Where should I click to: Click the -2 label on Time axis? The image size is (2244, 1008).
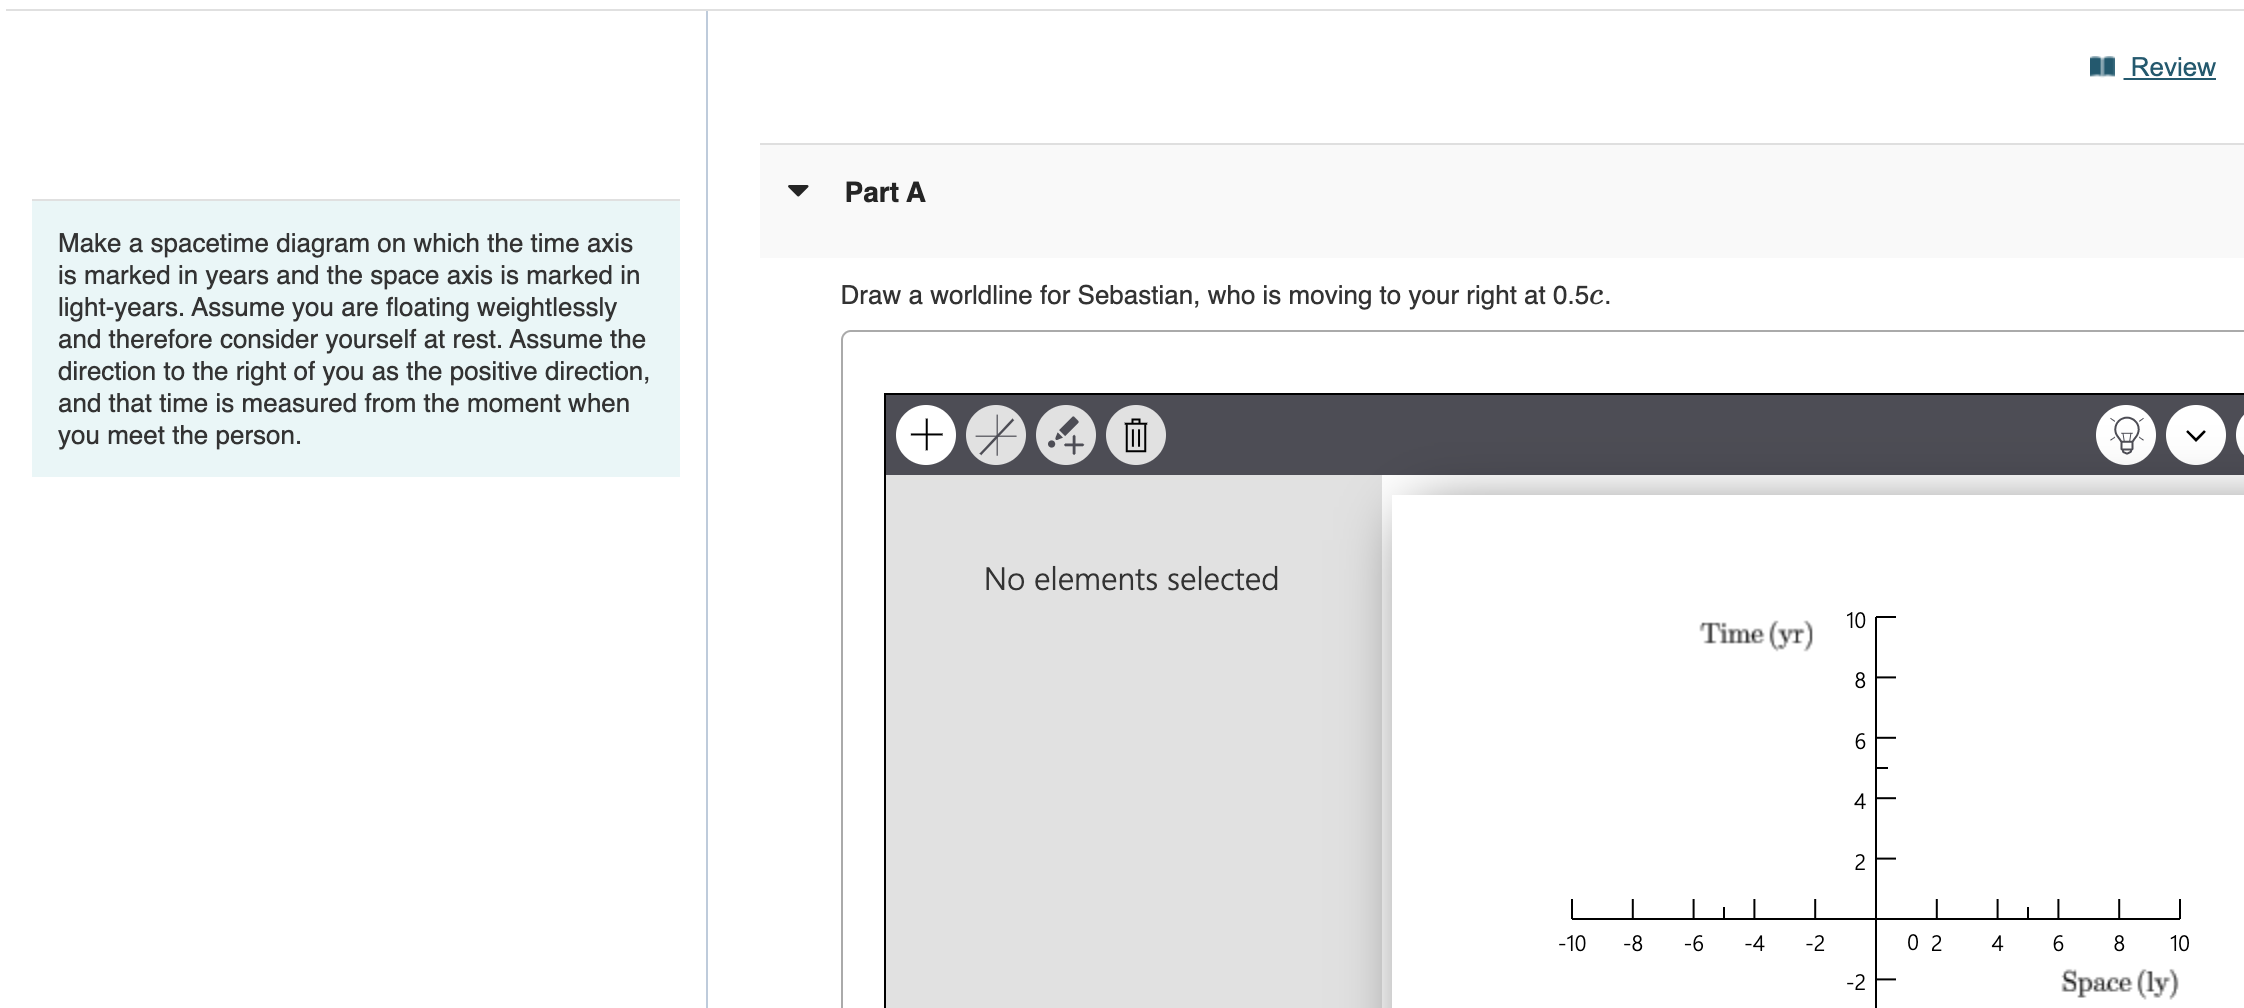(1856, 982)
